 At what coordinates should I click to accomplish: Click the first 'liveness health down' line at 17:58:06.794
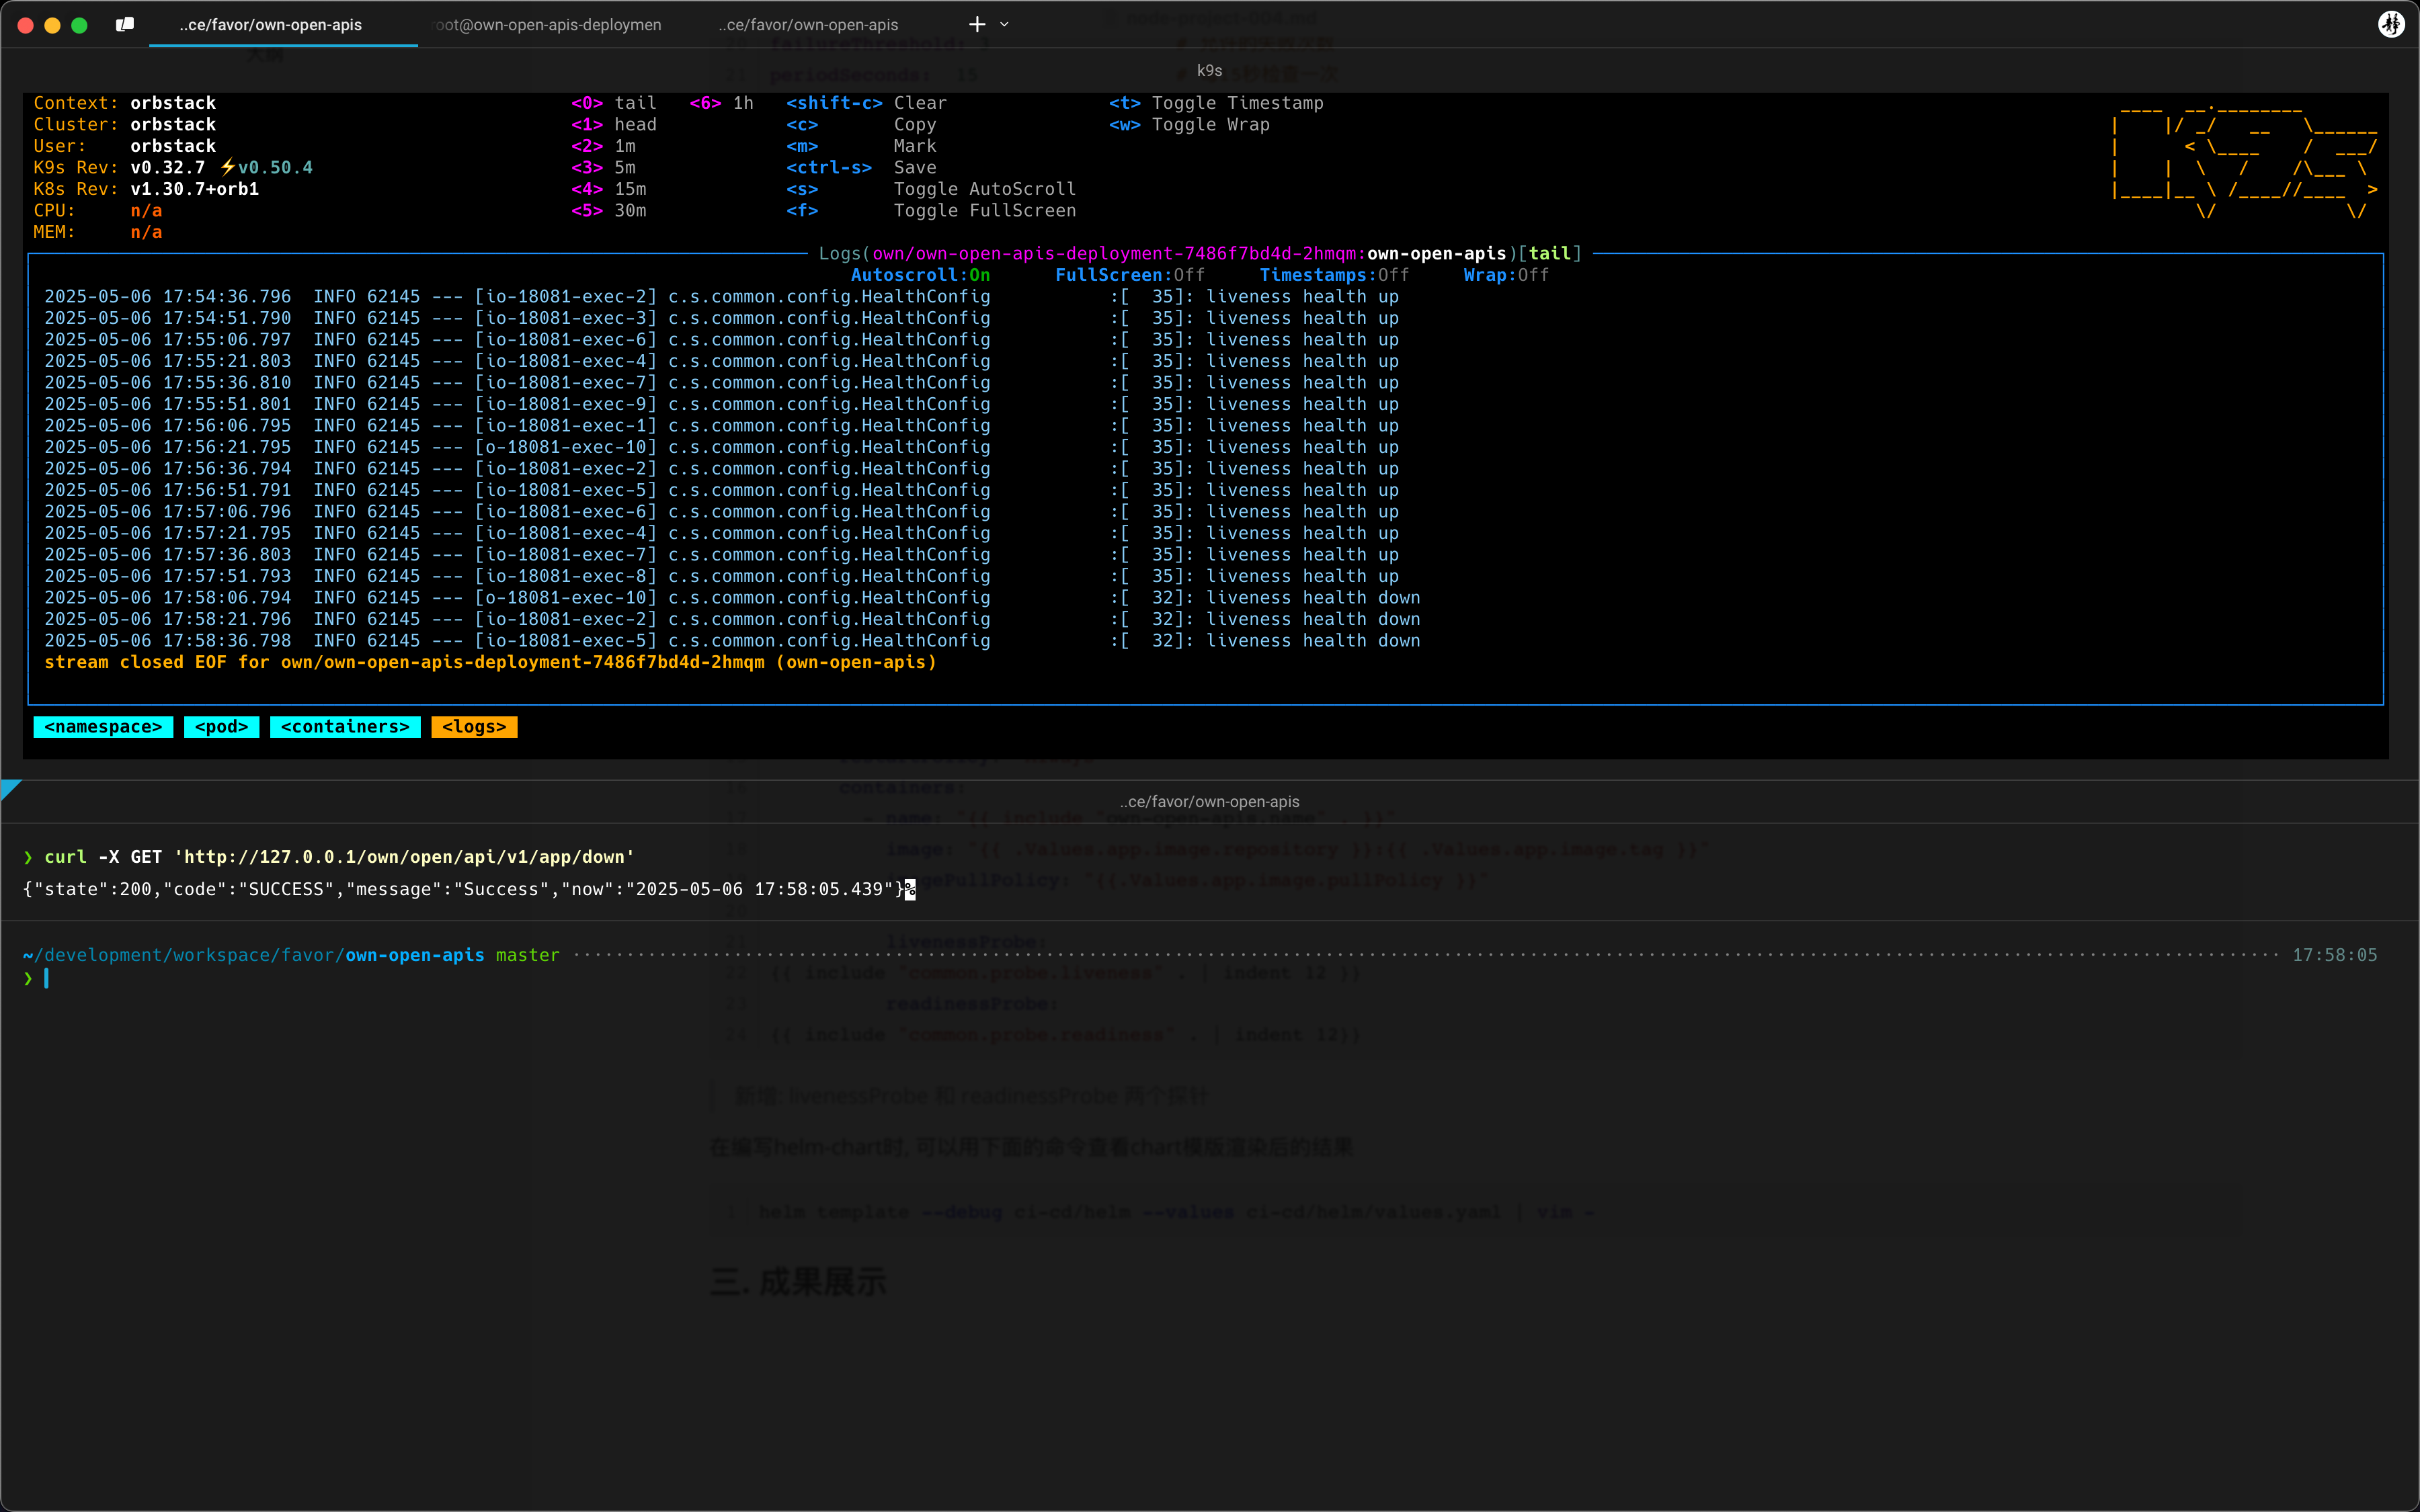(733, 597)
